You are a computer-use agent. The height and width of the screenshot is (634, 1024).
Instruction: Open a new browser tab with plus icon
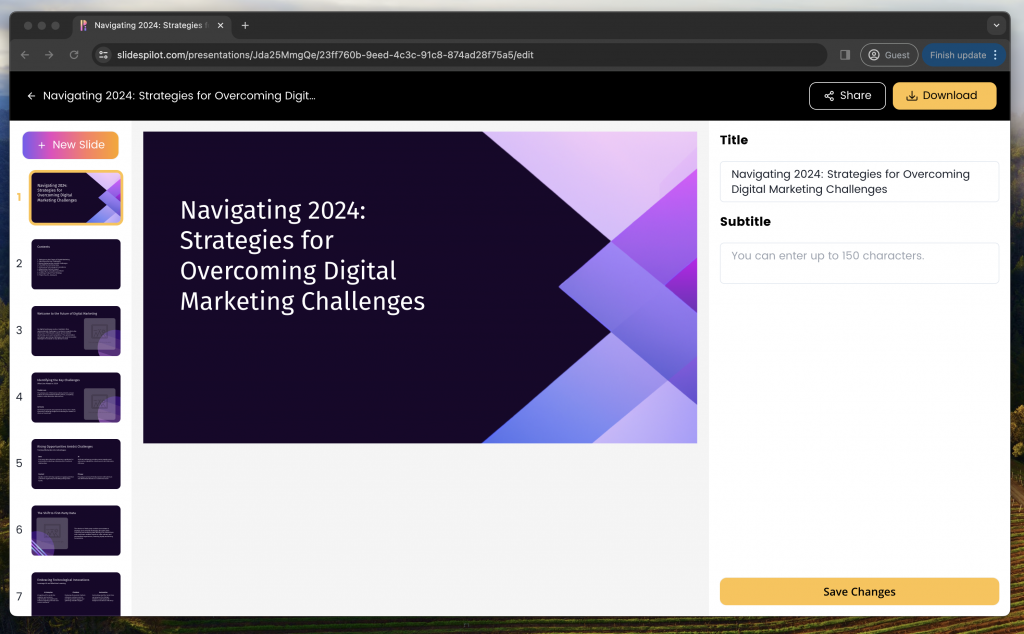tap(245, 26)
